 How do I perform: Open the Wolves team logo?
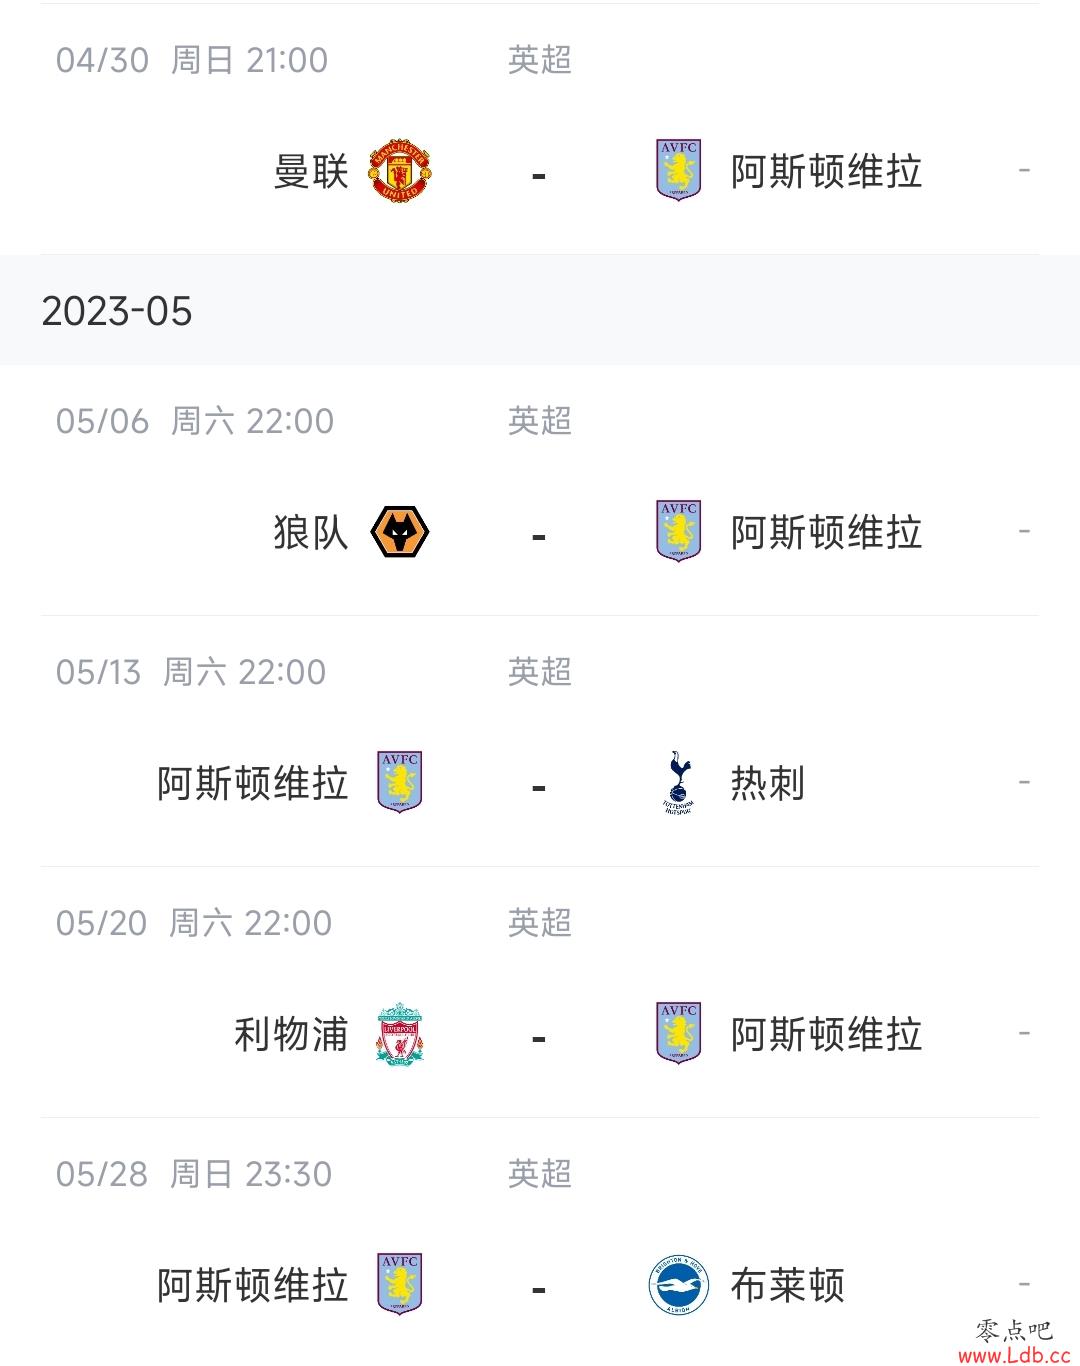[400, 532]
